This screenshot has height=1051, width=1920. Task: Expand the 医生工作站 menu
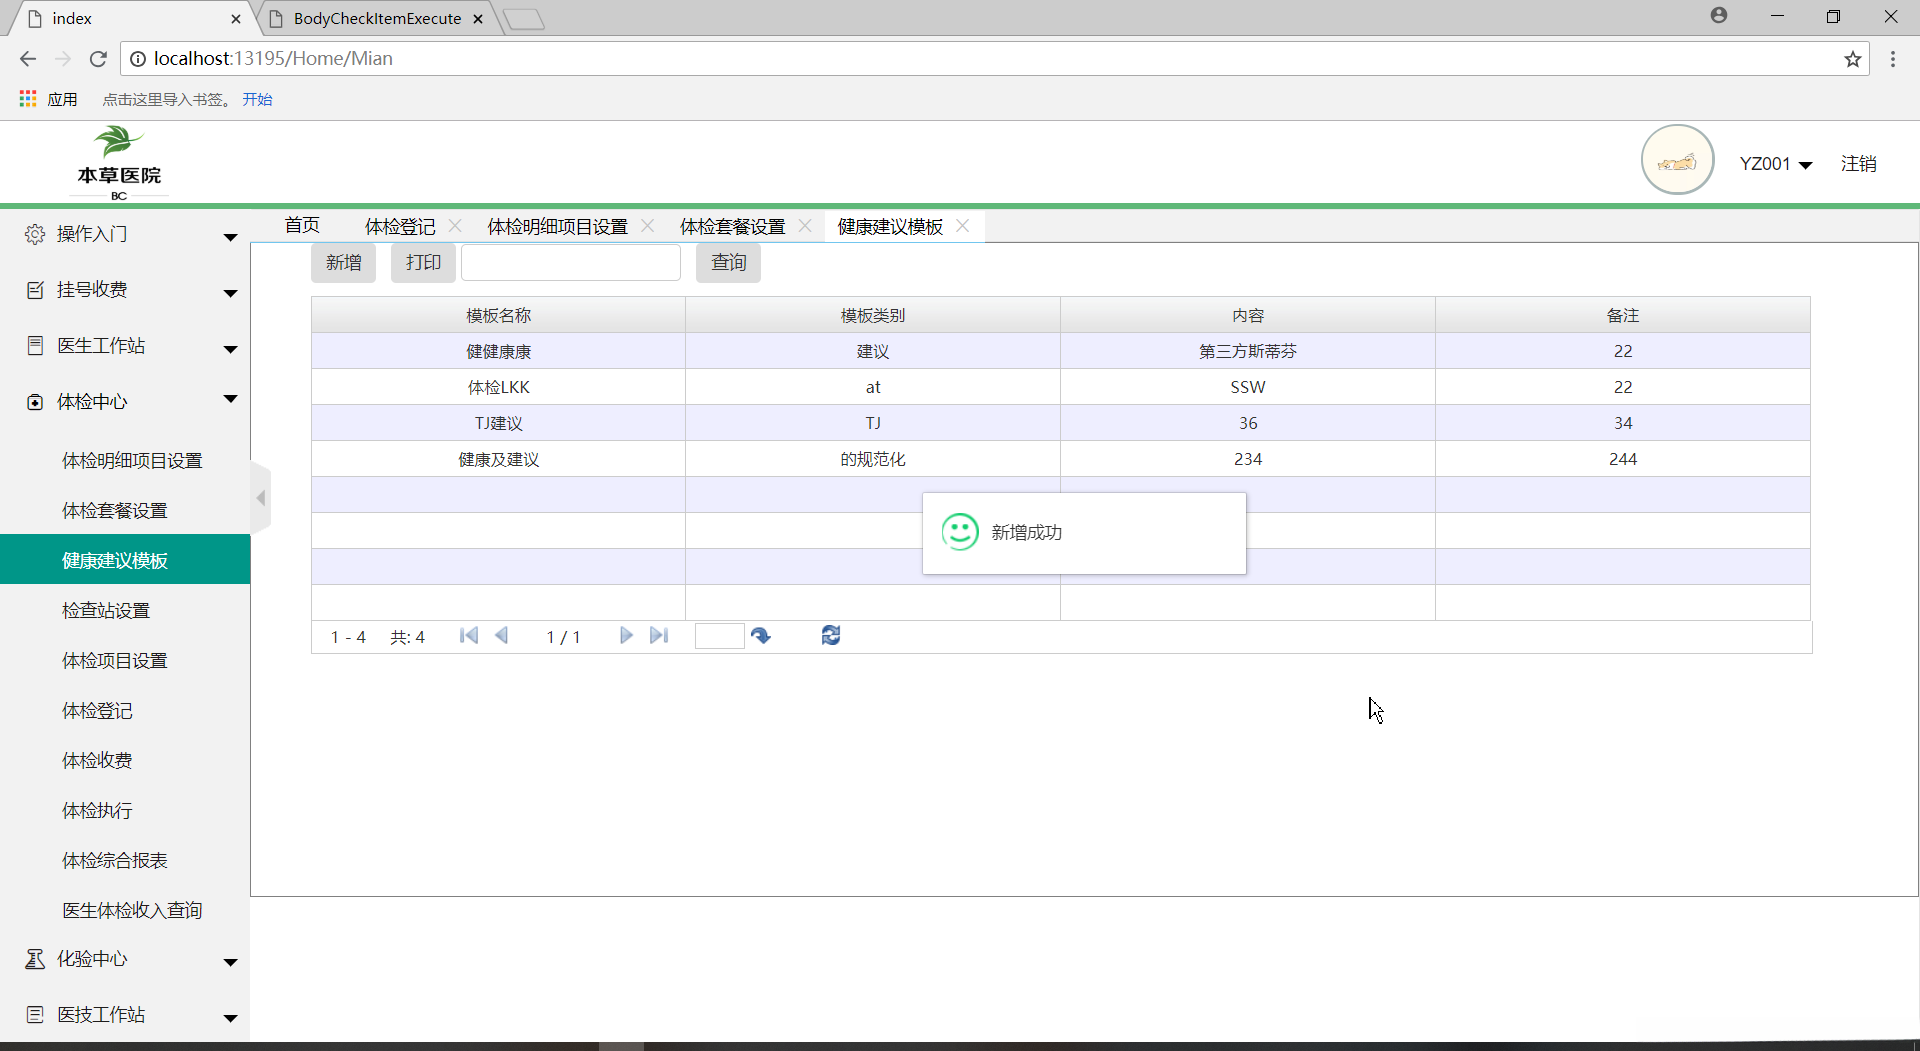pyautogui.click(x=231, y=349)
